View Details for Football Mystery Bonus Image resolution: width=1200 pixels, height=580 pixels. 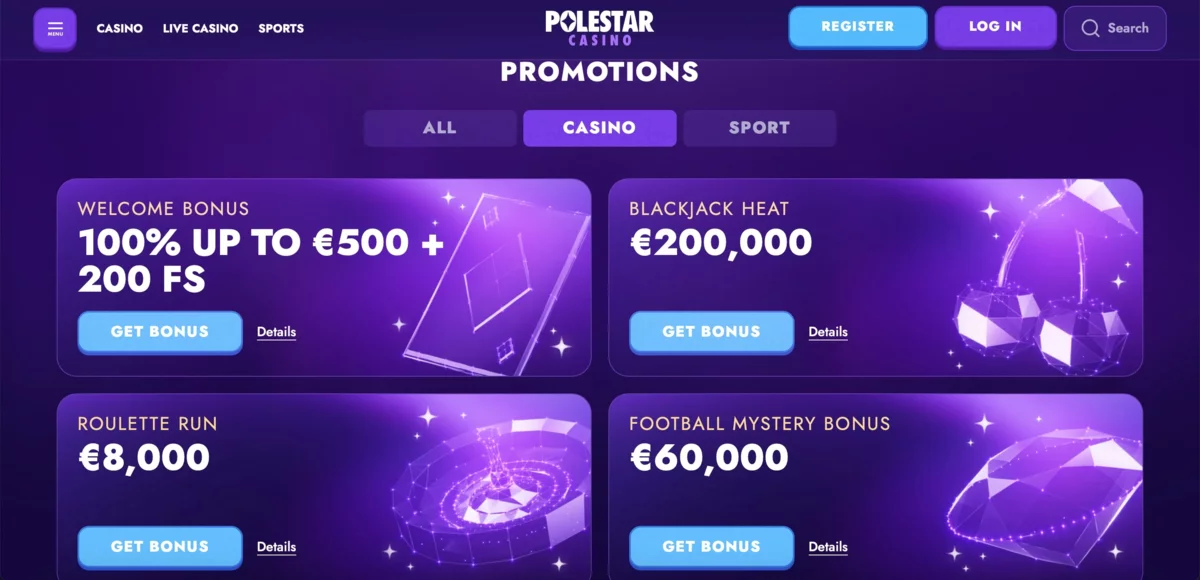(828, 547)
